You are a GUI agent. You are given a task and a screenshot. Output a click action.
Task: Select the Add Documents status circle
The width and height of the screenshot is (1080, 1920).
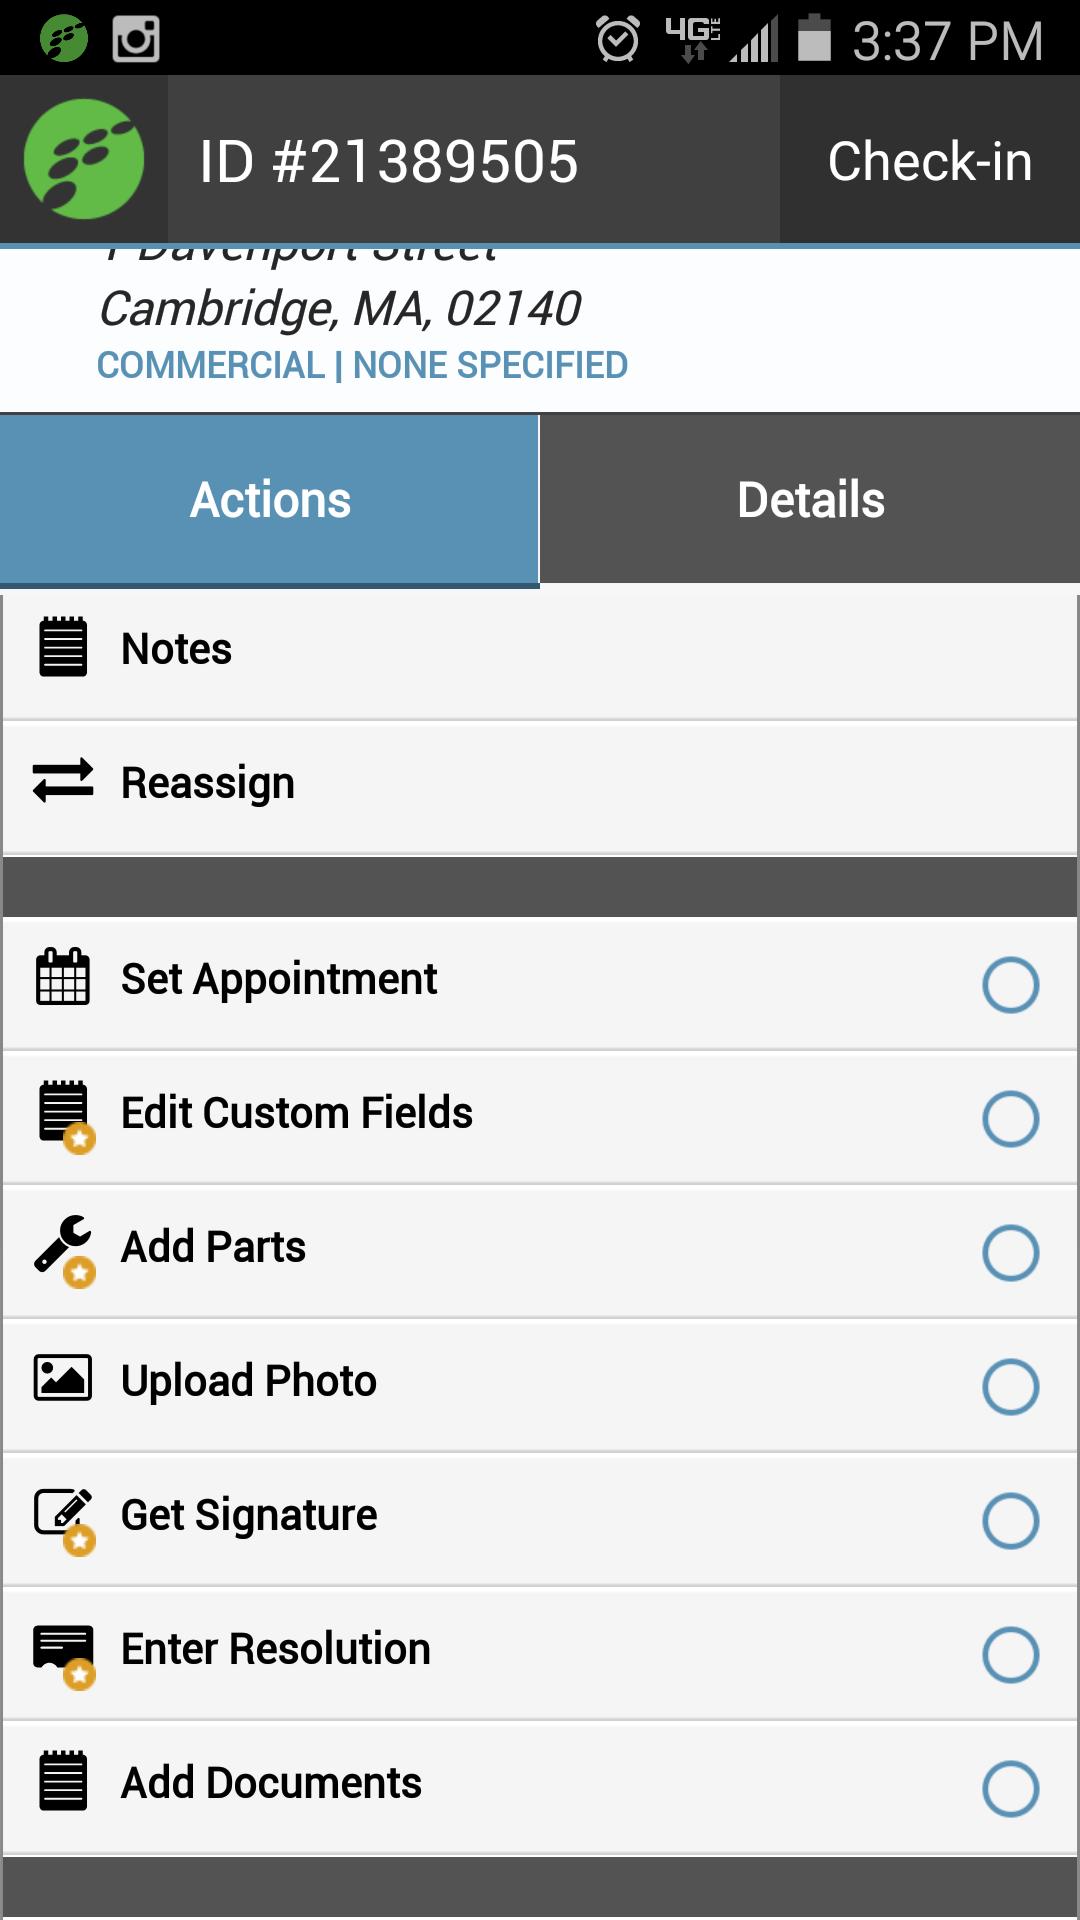point(1010,1789)
